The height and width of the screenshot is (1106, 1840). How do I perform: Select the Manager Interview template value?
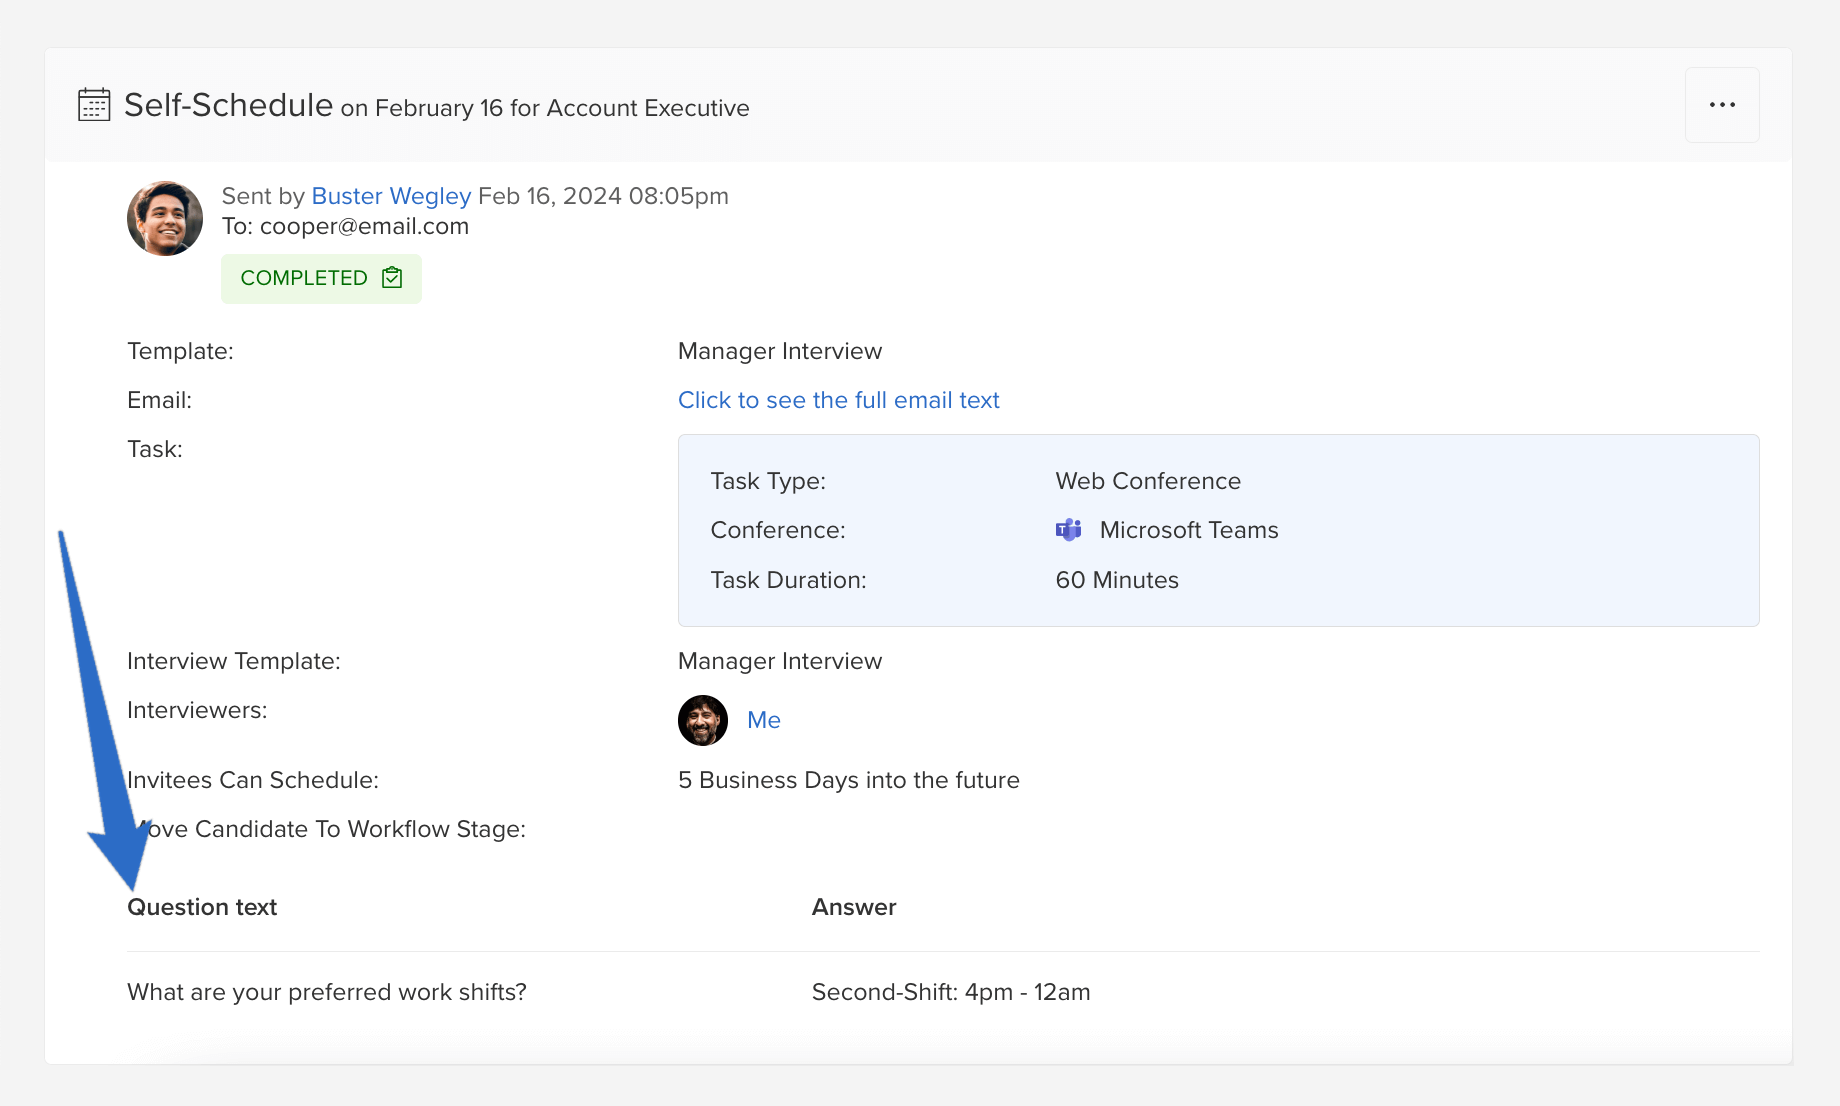click(x=780, y=351)
